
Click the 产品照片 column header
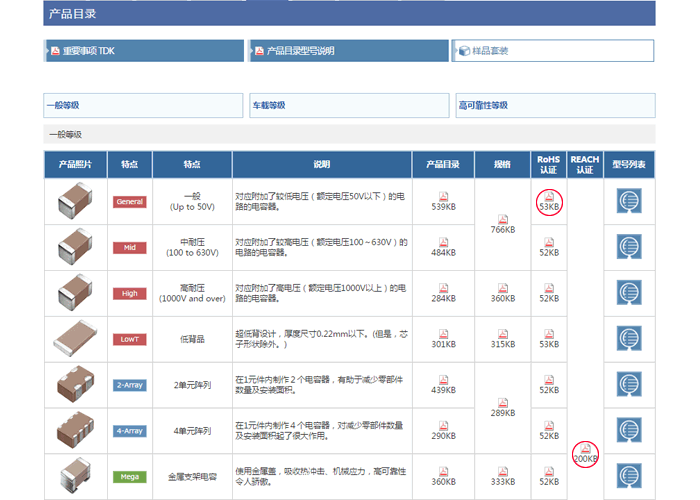[75, 165]
